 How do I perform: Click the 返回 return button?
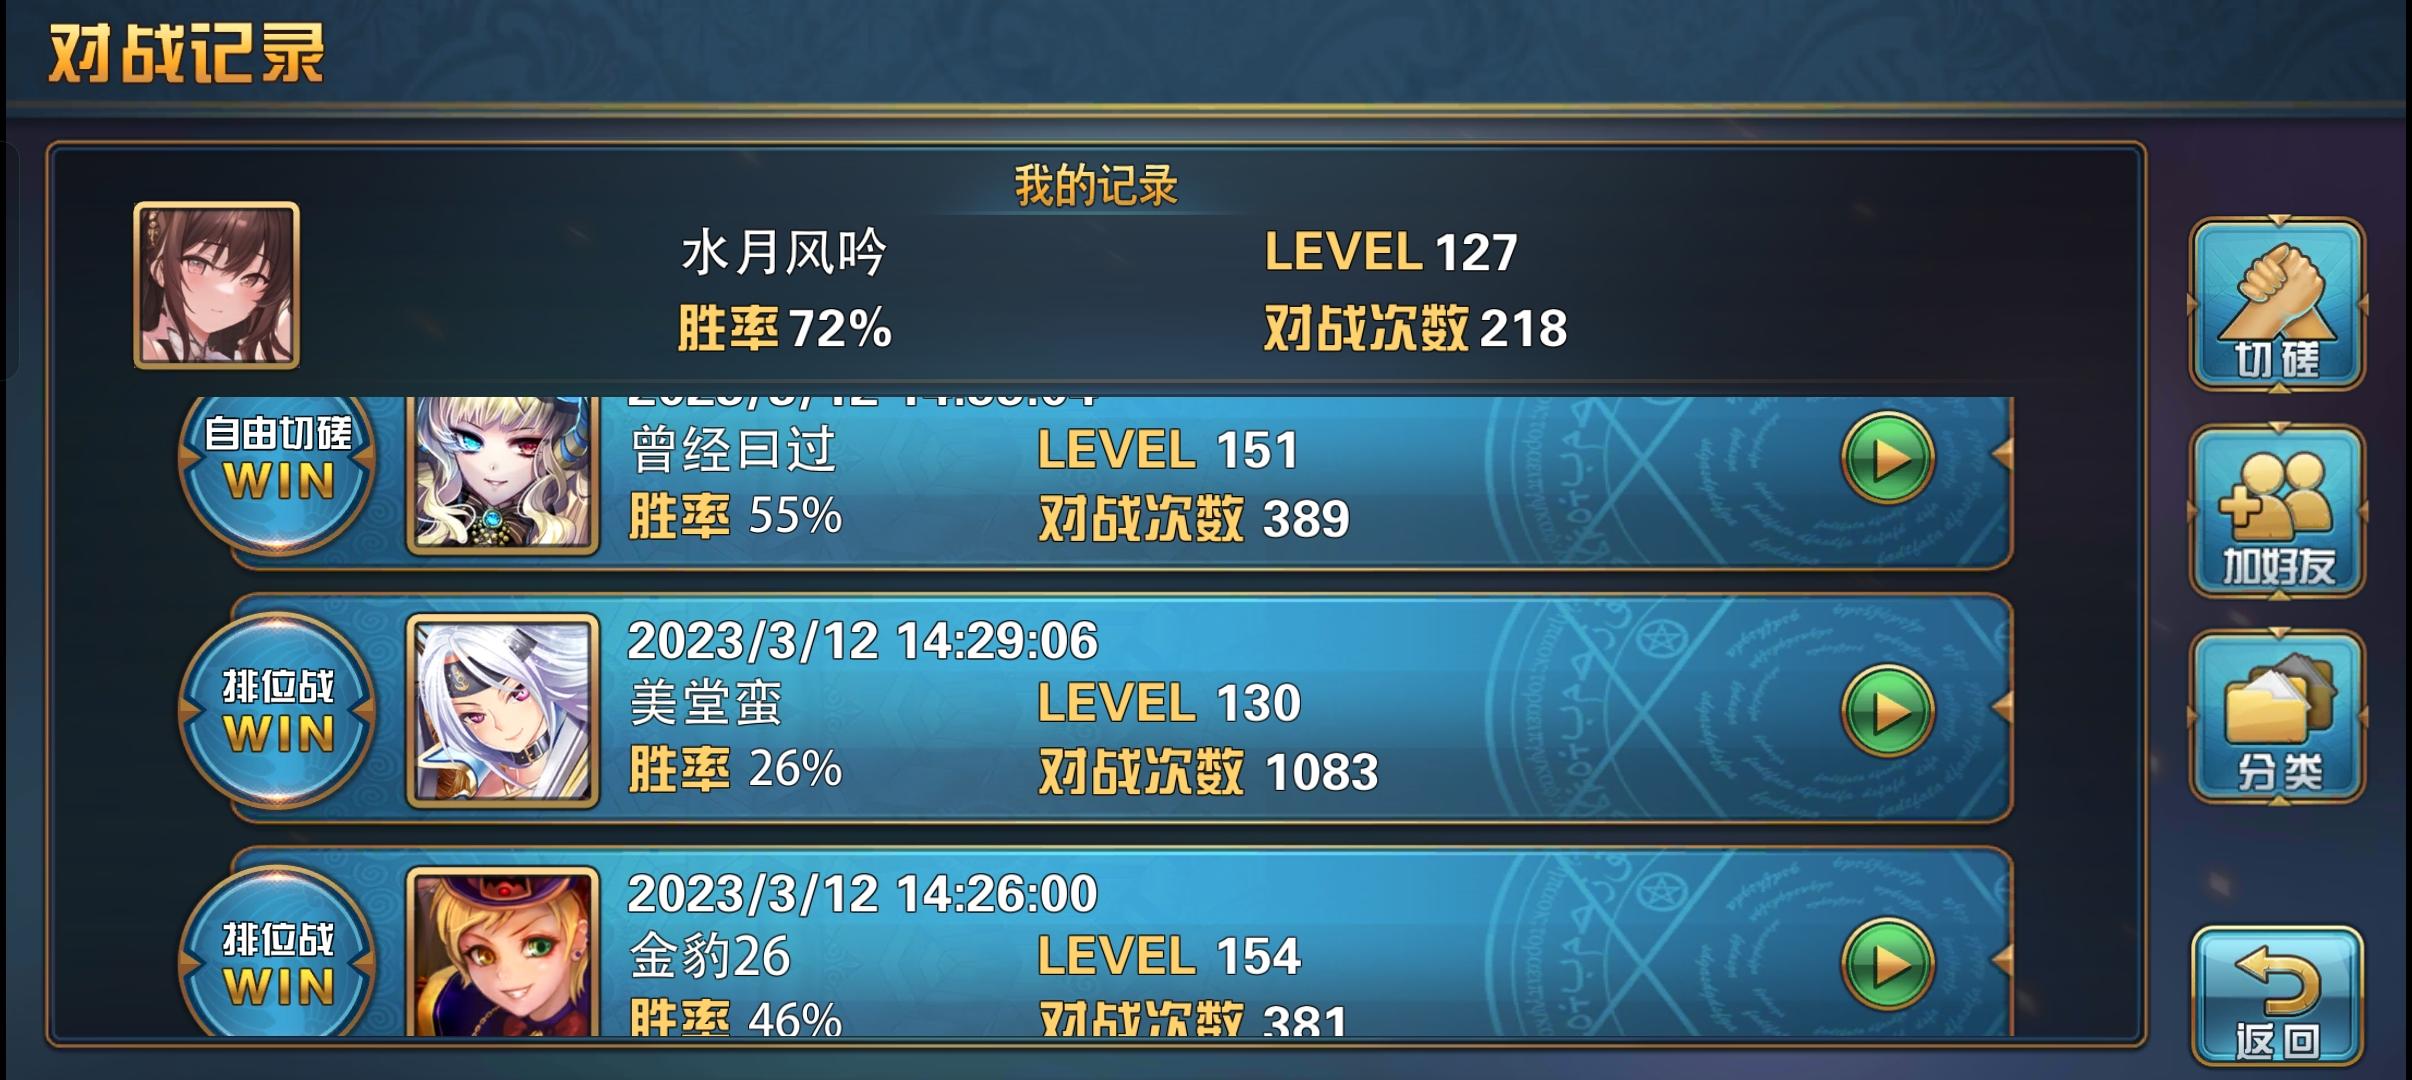coord(2277,996)
